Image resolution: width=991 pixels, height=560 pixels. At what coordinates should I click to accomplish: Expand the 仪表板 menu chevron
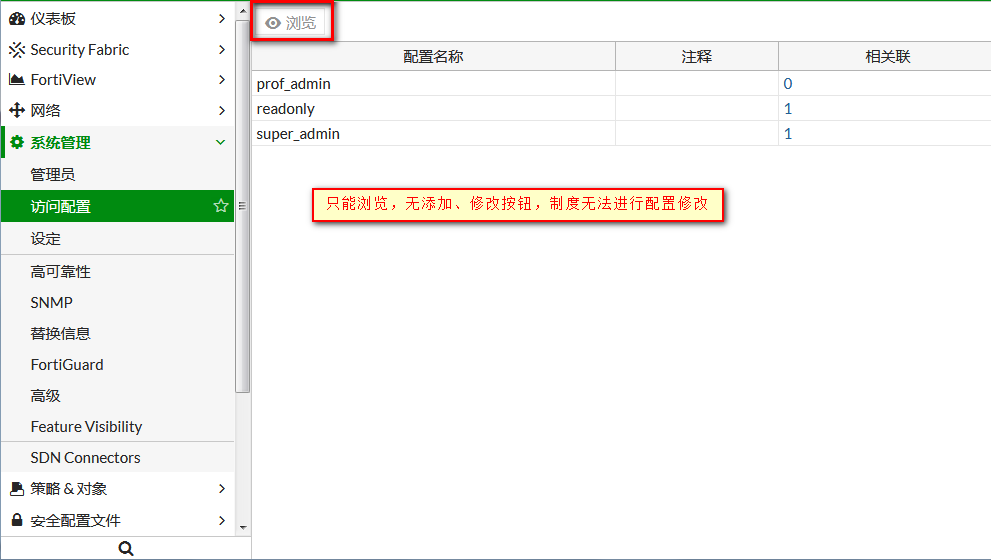pyautogui.click(x=221, y=19)
